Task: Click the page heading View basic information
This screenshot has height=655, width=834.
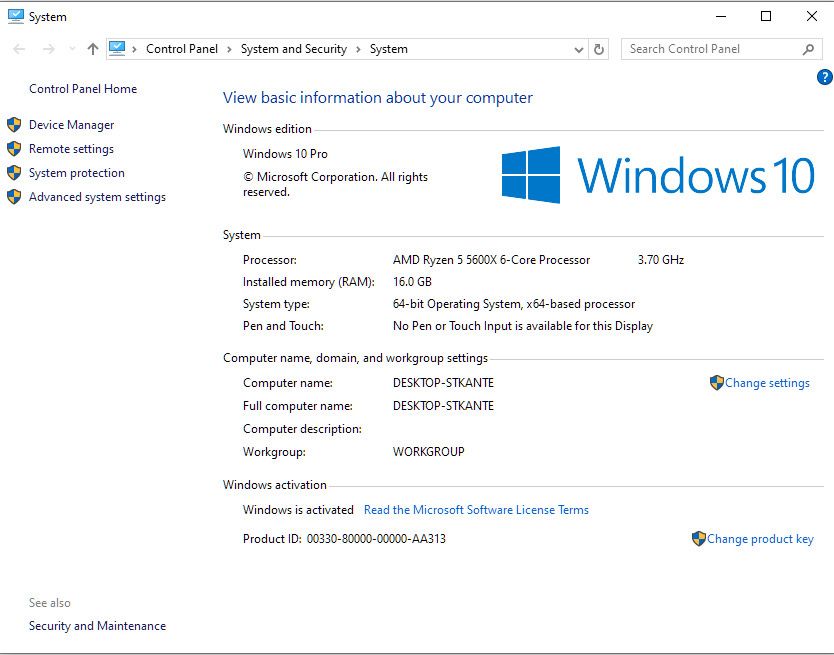Action: (378, 98)
